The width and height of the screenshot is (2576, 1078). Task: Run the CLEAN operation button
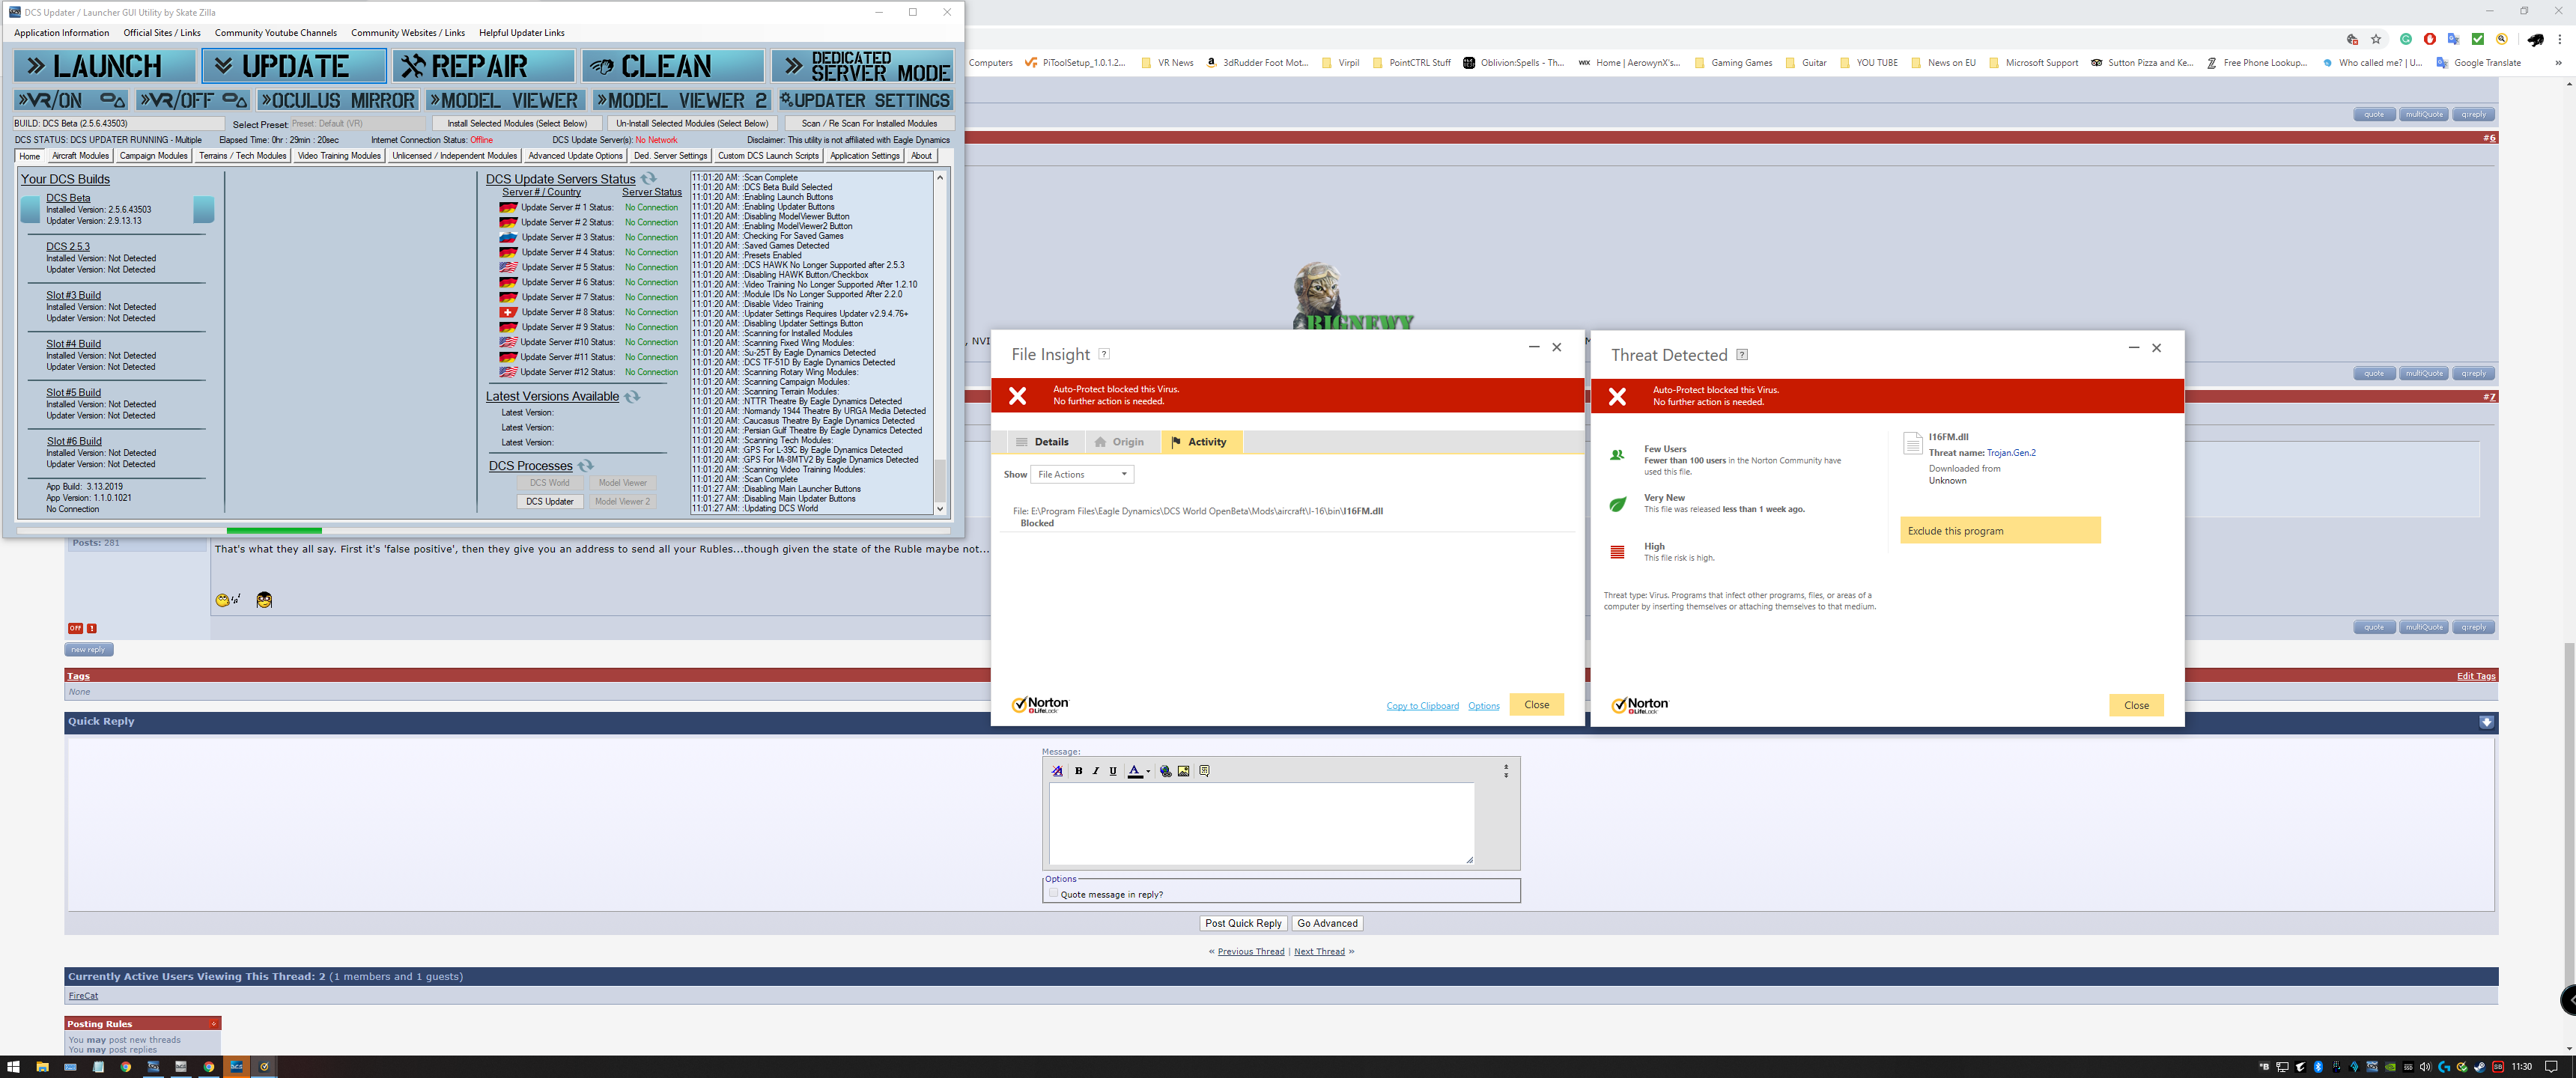point(672,66)
